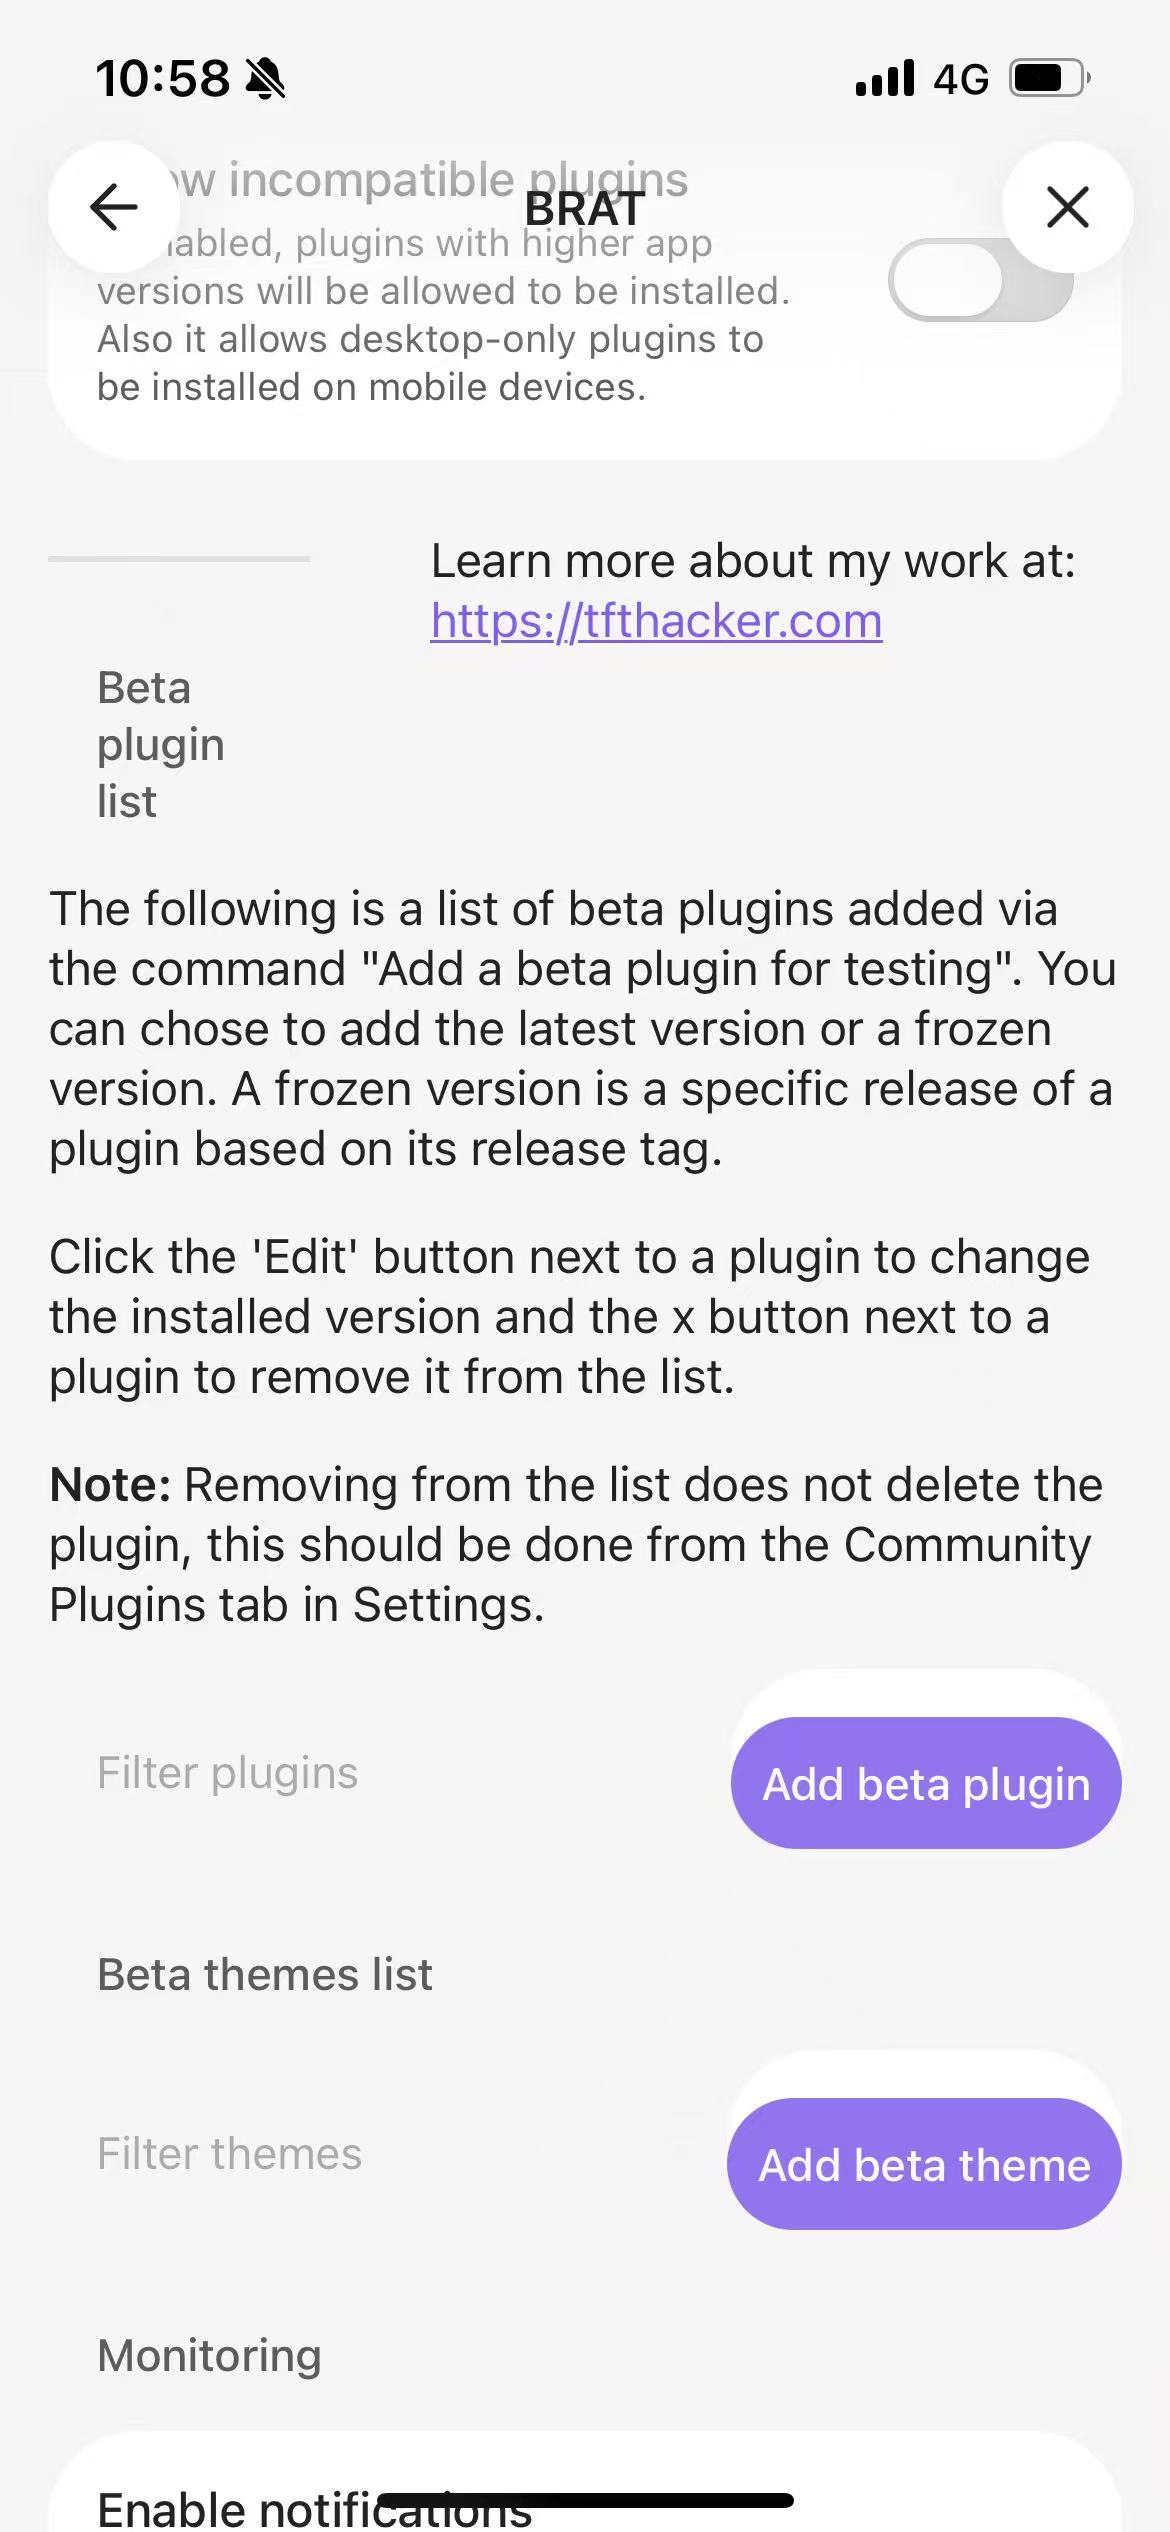1170x2532 pixels.
Task: Tap the Beta themes list heading
Action: (265, 1975)
